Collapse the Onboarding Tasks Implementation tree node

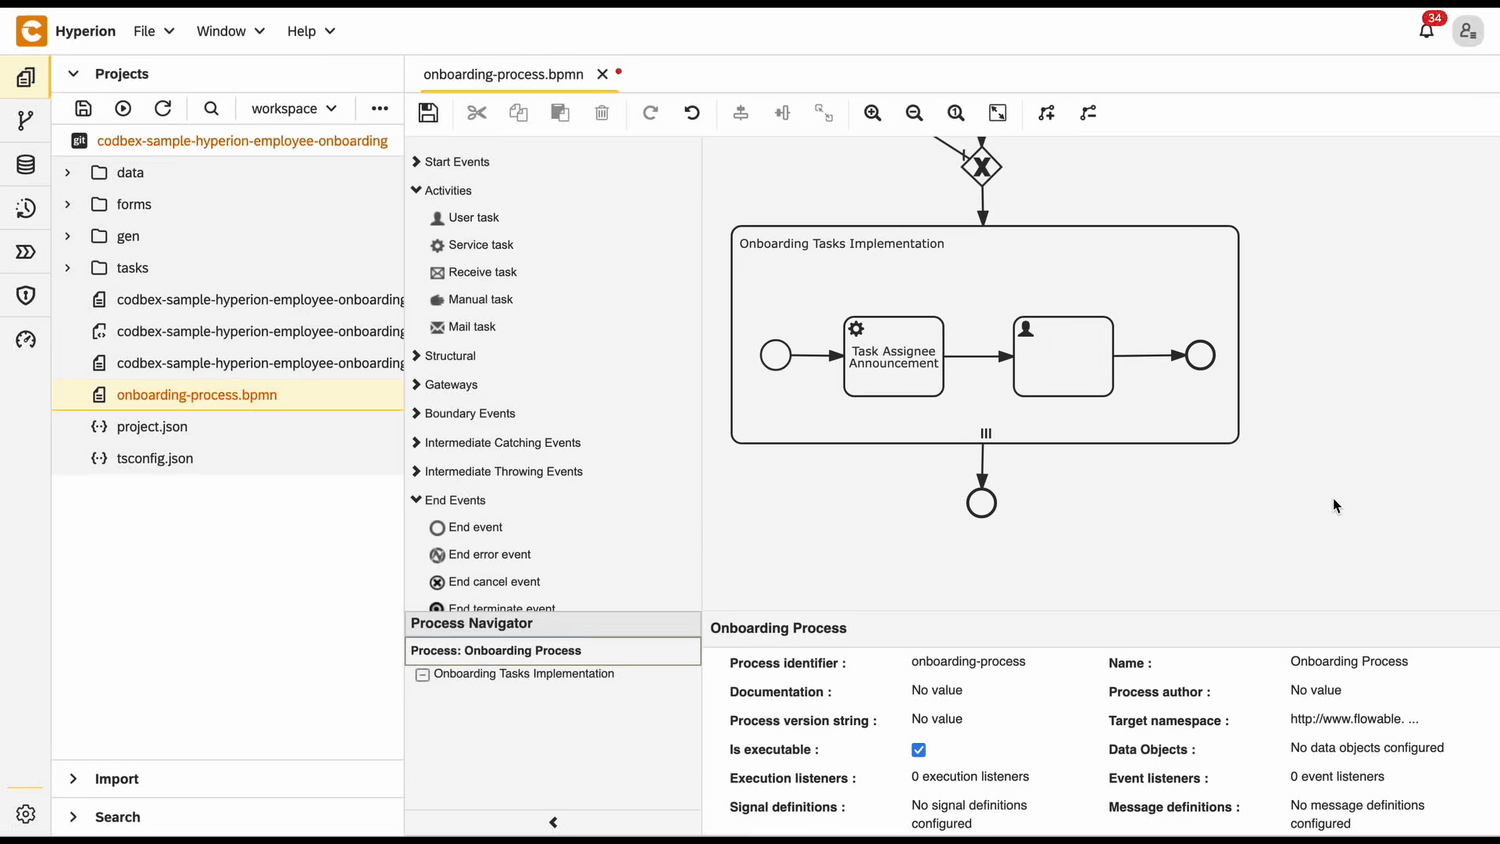pos(422,673)
